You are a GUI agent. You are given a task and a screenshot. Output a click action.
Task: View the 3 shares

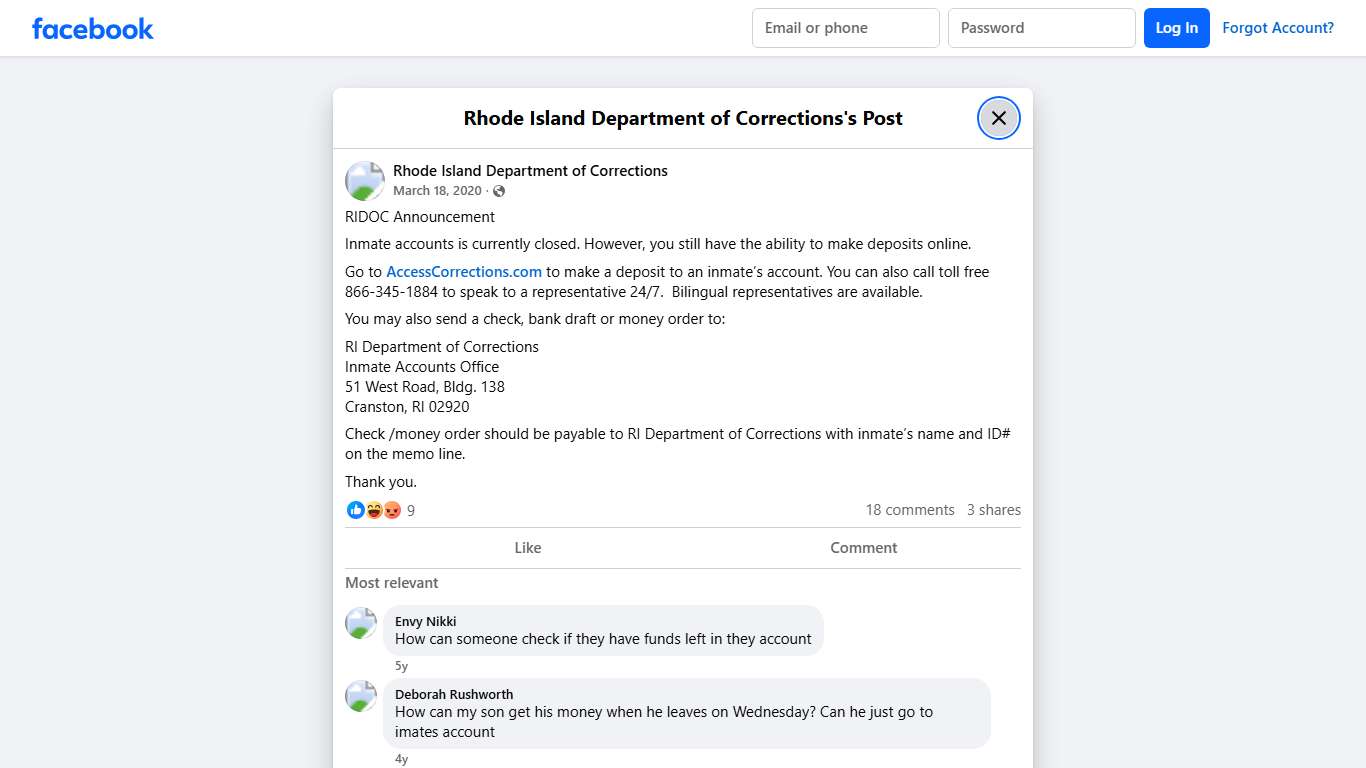(x=994, y=510)
